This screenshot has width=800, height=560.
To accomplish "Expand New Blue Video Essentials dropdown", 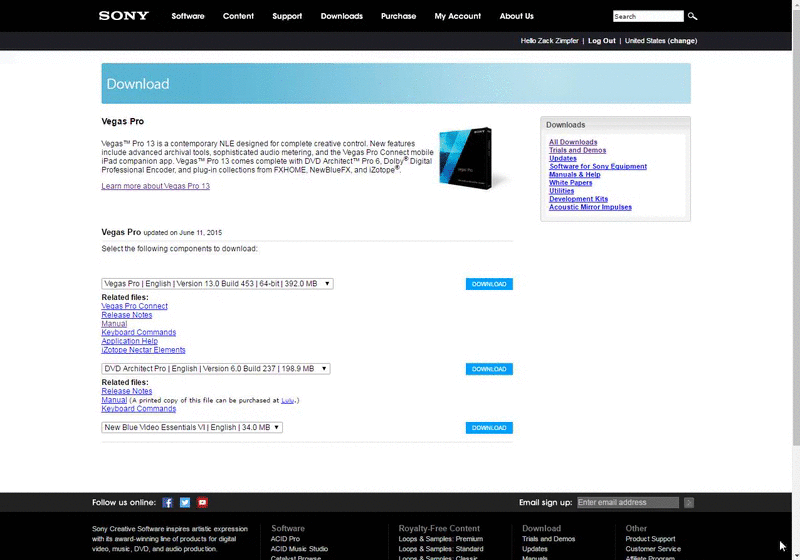I will click(192, 427).
